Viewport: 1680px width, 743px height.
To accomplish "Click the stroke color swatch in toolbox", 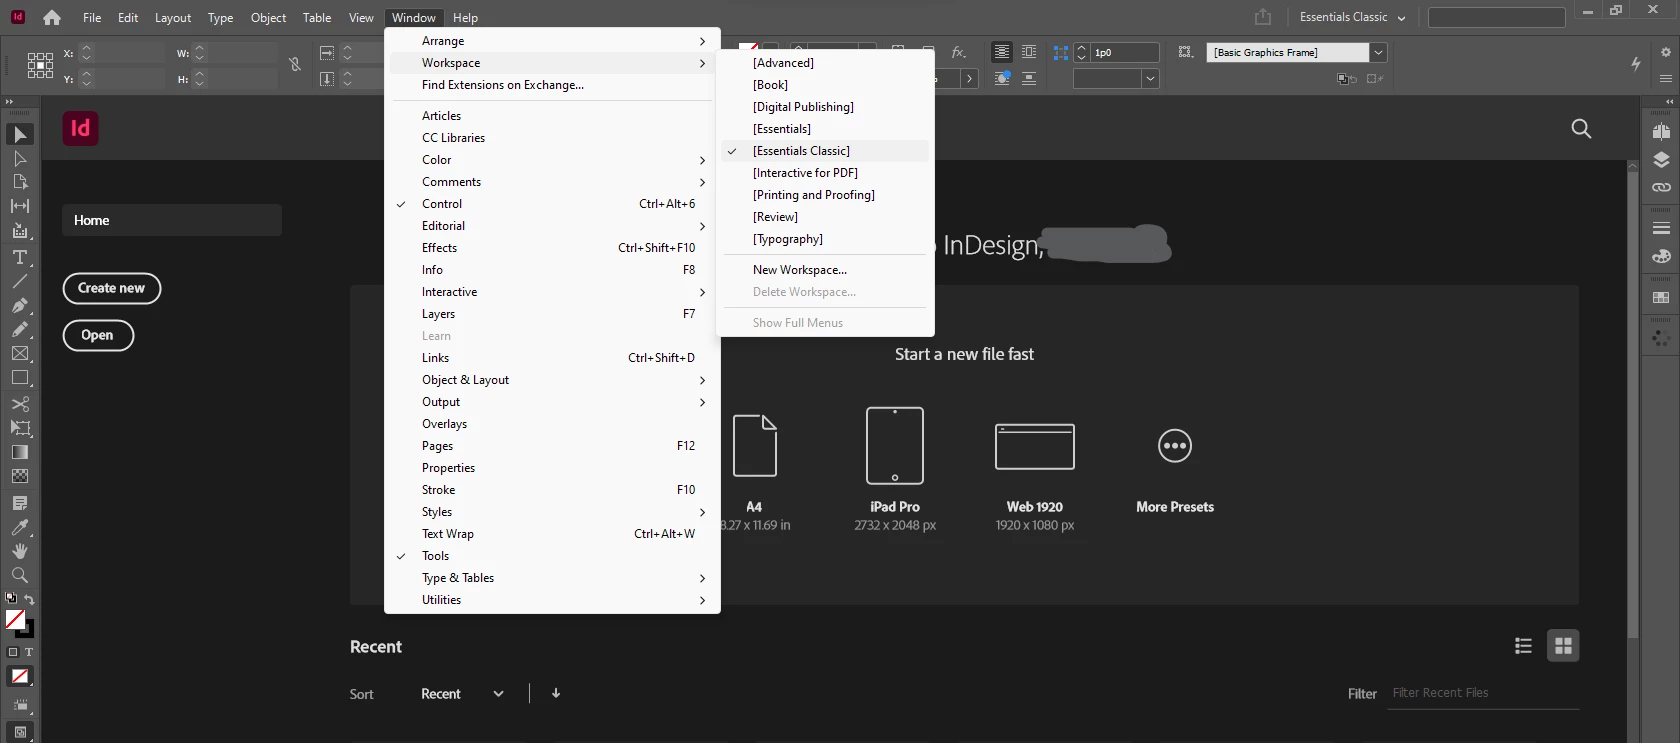I will [26, 629].
